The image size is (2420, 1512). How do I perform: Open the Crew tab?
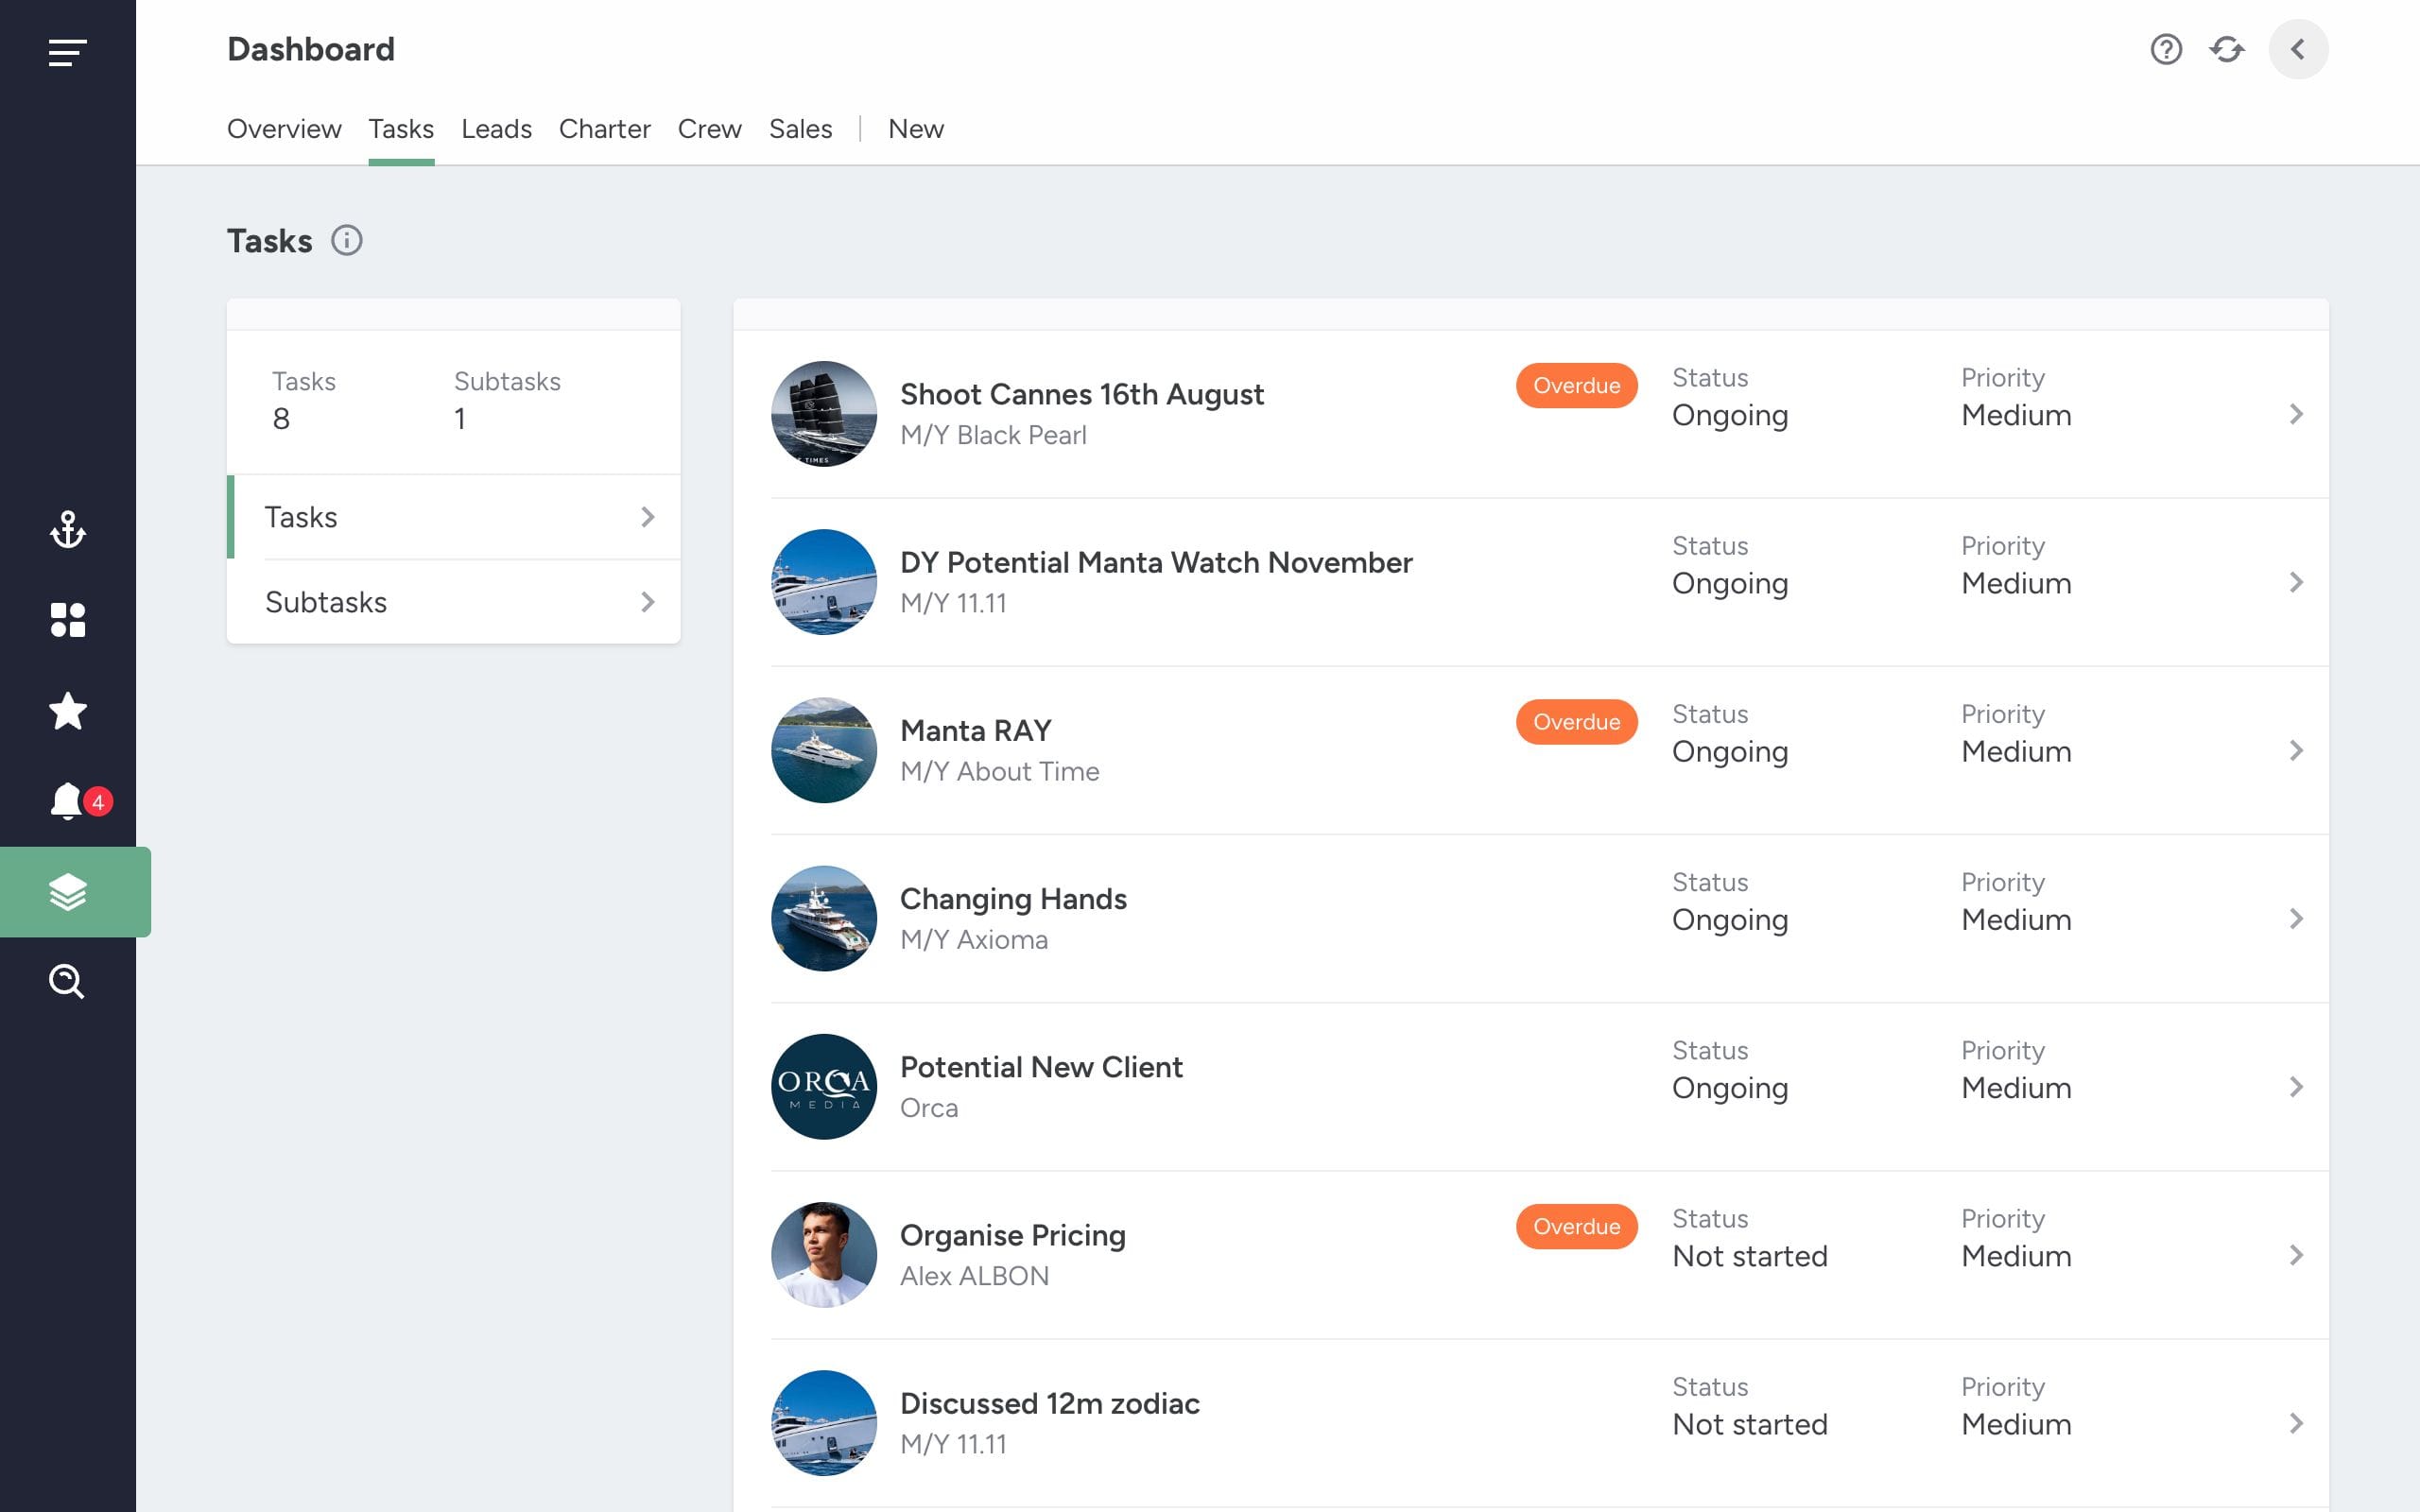pos(709,129)
